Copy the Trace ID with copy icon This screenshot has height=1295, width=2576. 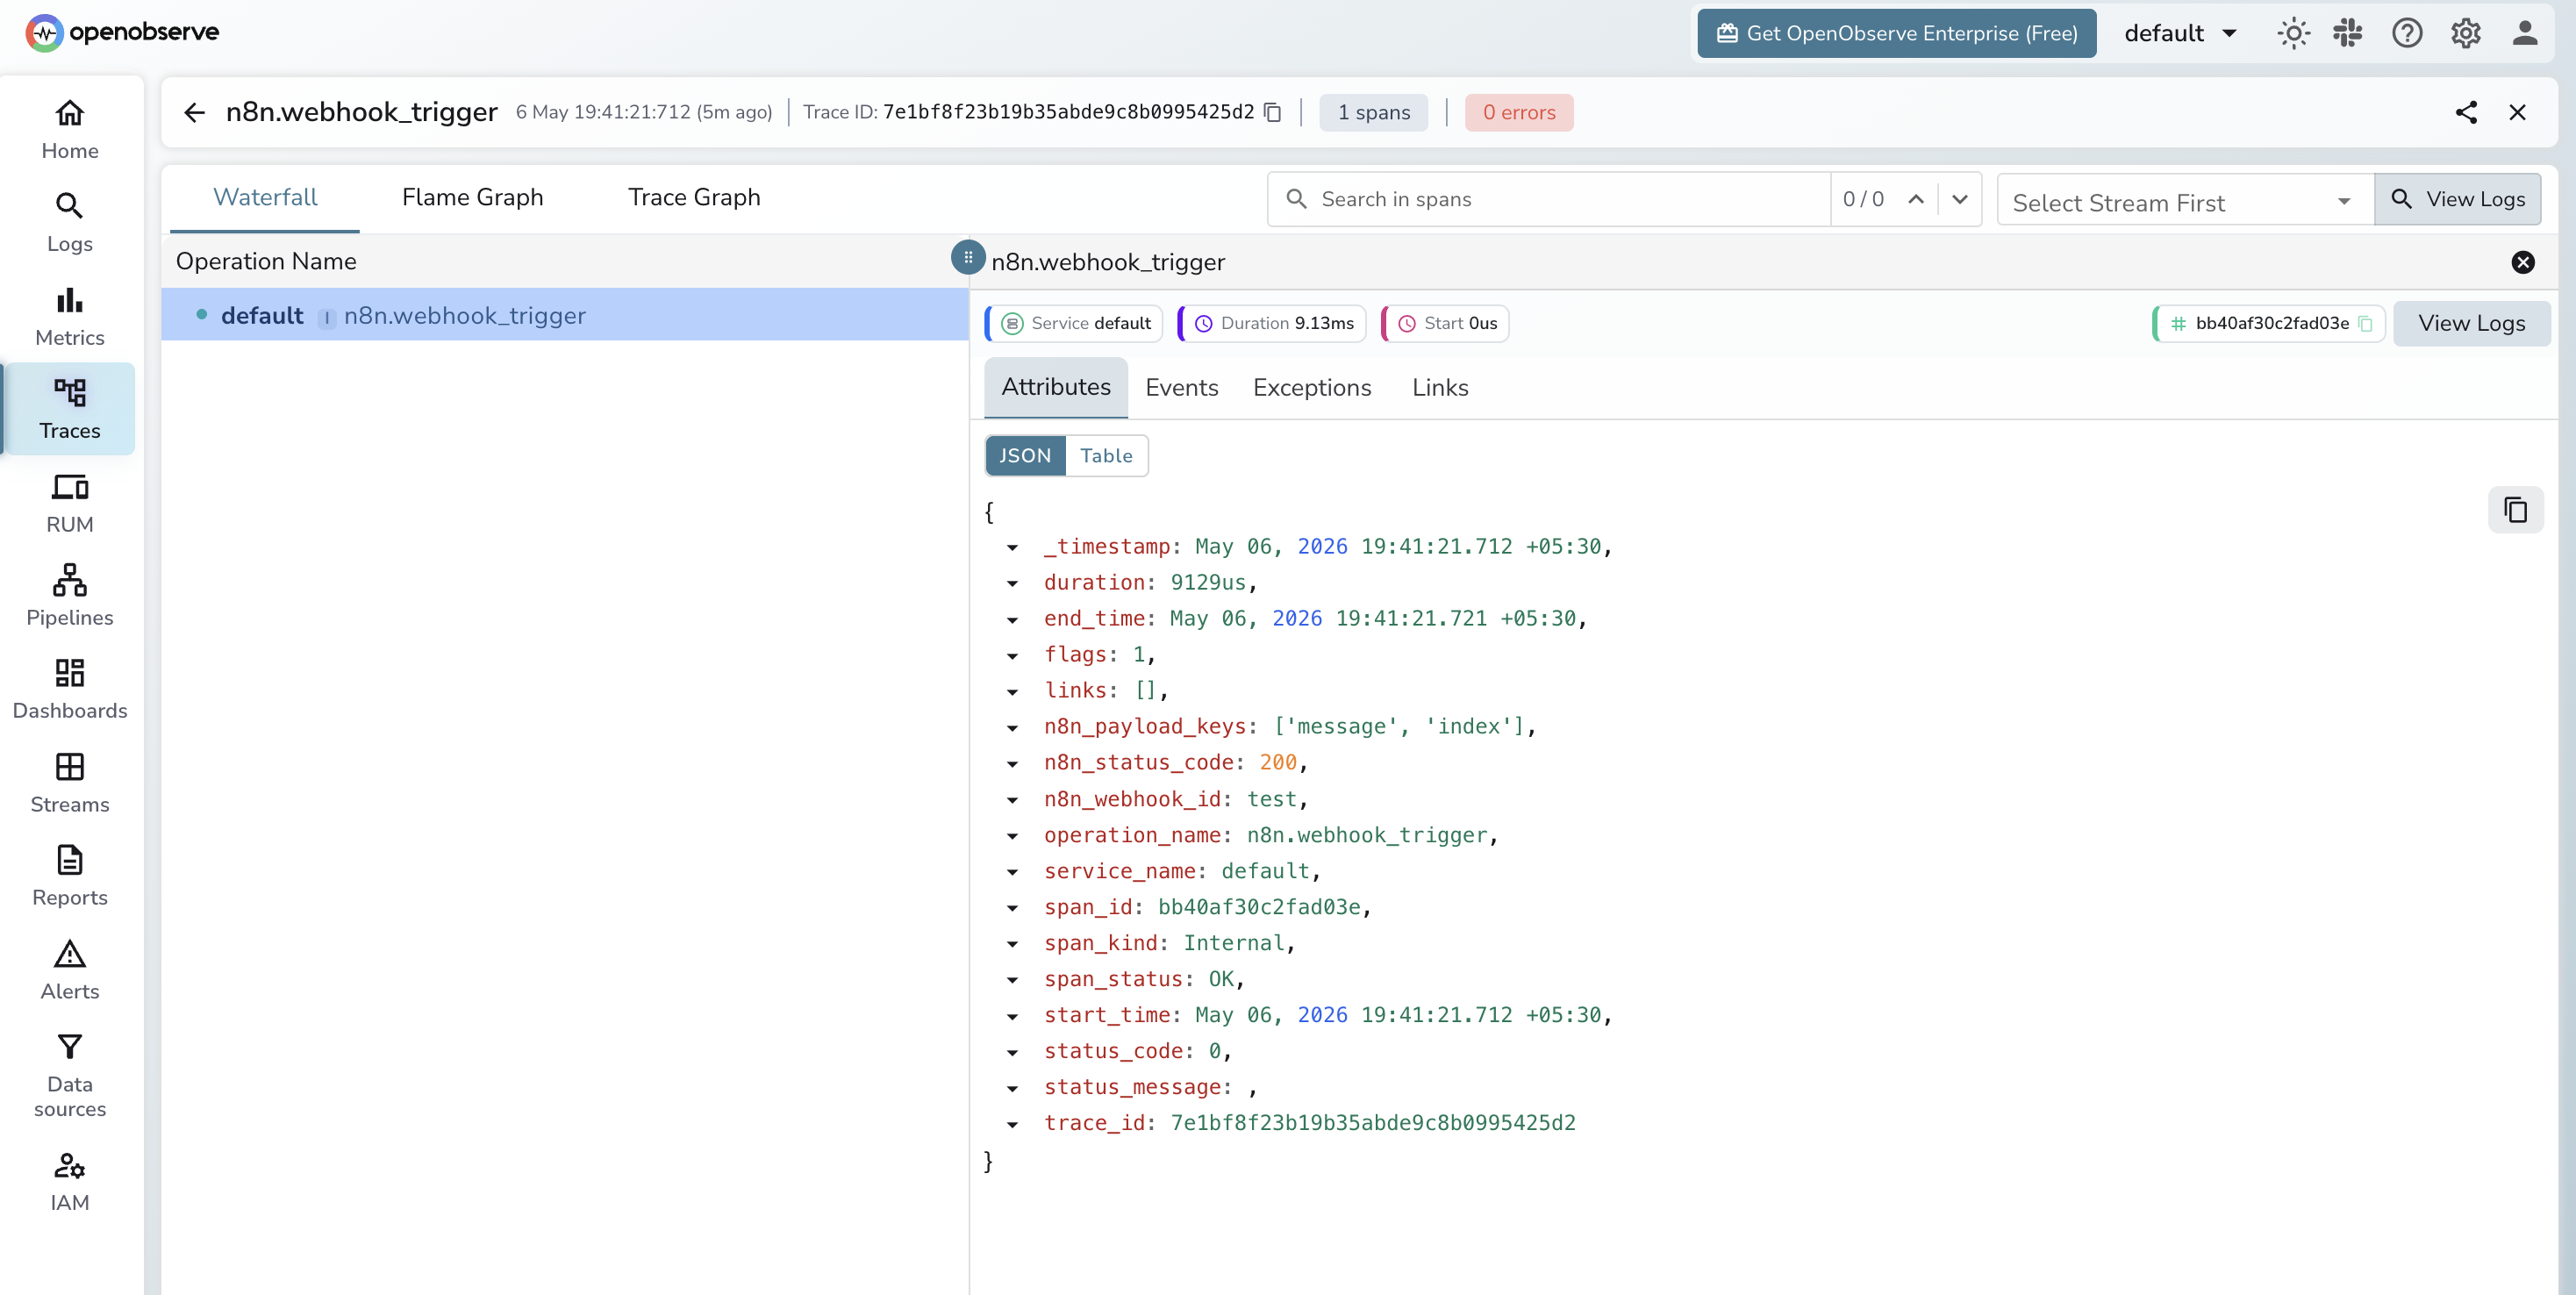tap(1273, 112)
